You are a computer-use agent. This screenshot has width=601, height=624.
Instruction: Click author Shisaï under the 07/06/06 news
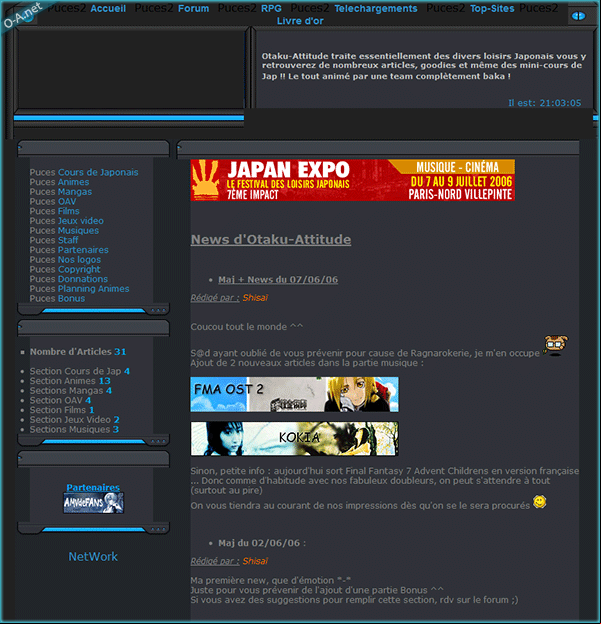click(255, 298)
